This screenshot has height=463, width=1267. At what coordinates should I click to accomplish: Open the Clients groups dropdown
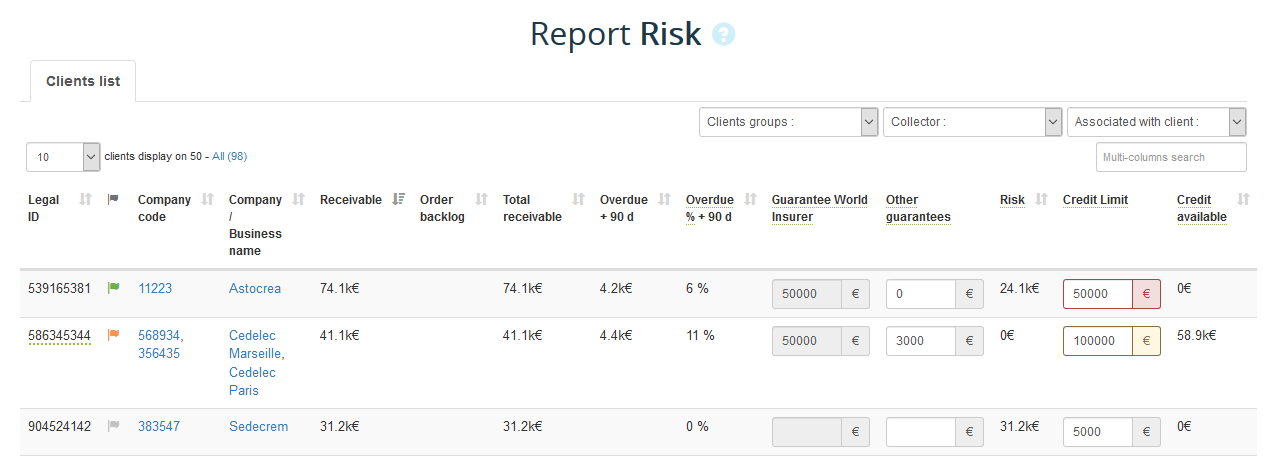[x=788, y=122]
